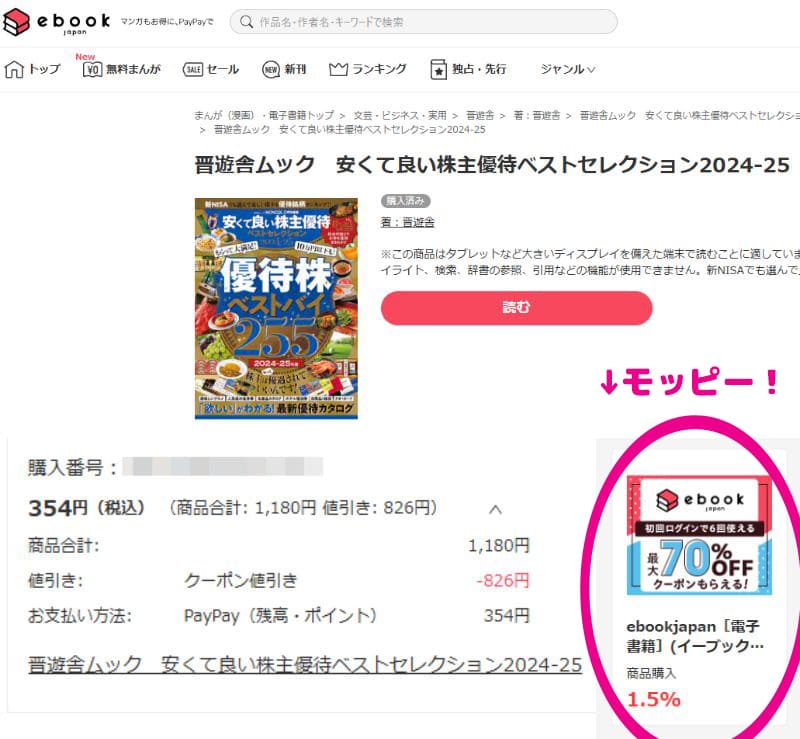The image size is (800, 739).
Task: Open the underlined book title link in purchase details
Action: 305,664
